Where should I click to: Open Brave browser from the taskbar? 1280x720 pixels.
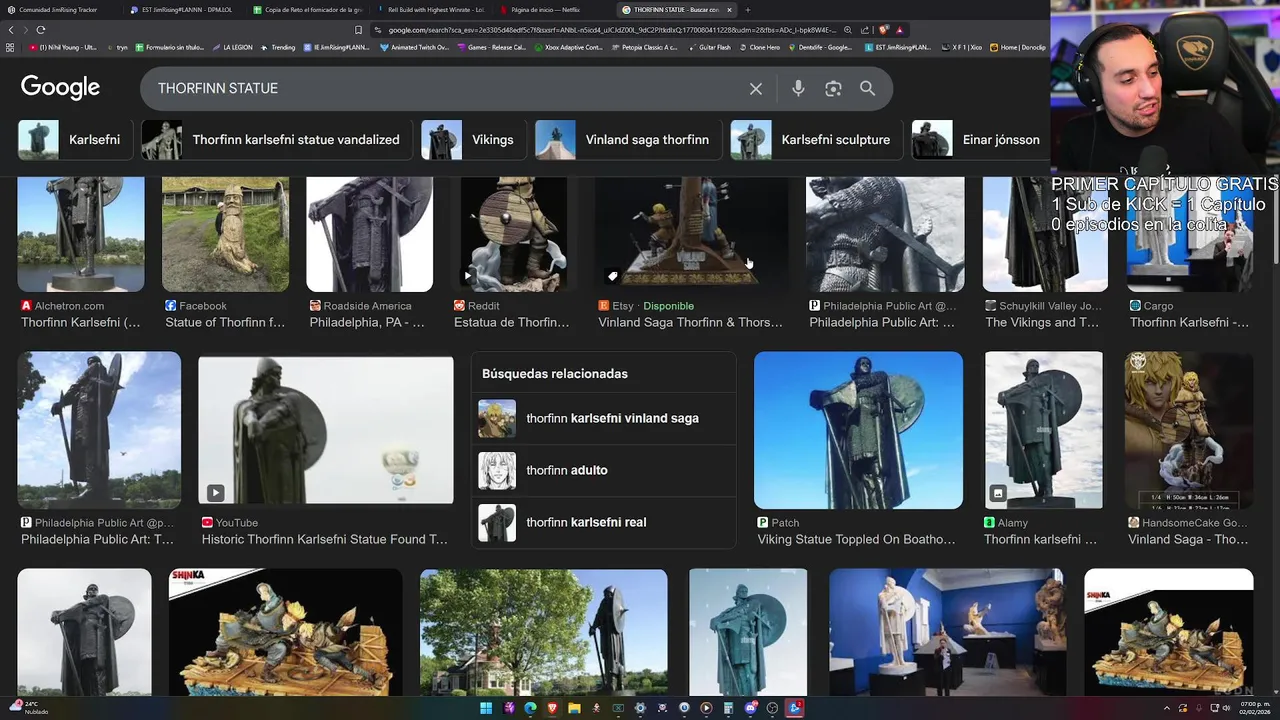tap(552, 708)
